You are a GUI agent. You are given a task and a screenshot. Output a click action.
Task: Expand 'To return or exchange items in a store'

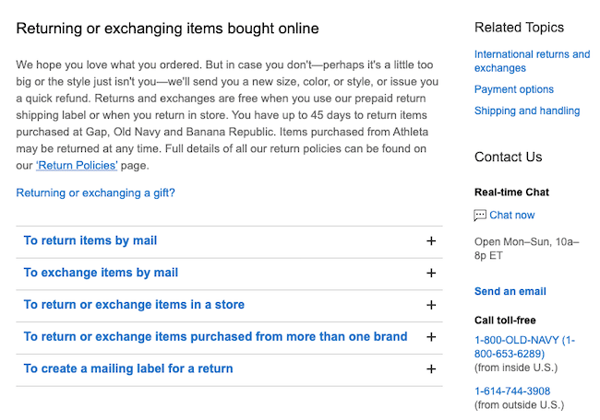coord(134,305)
